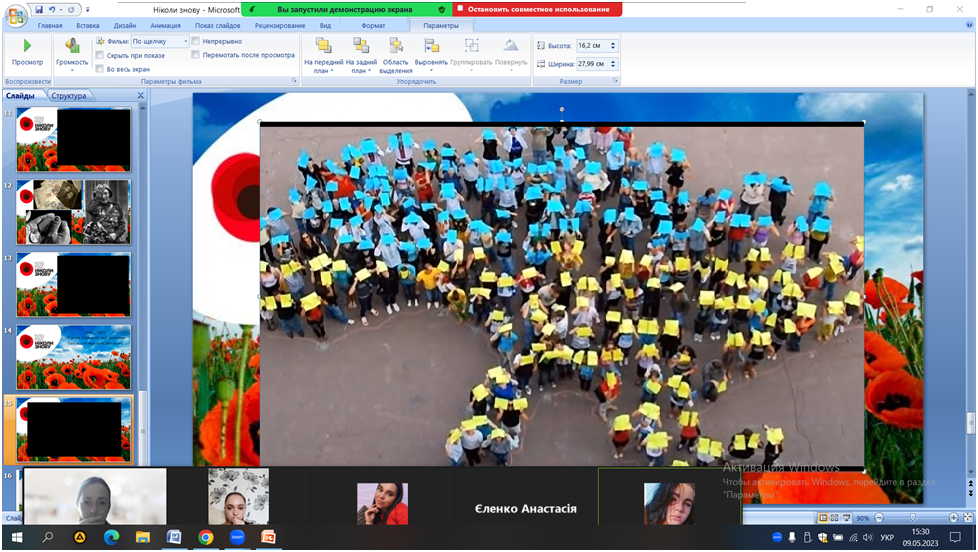Expand the Фильм playback dropdown
Image resolution: width=978 pixels, height=552 pixels.
[185, 42]
